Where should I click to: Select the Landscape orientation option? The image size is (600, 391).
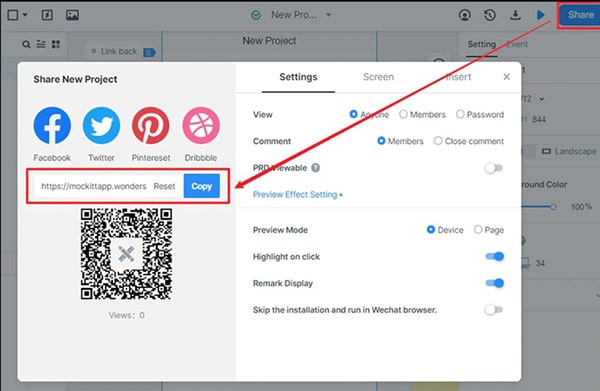coord(569,152)
